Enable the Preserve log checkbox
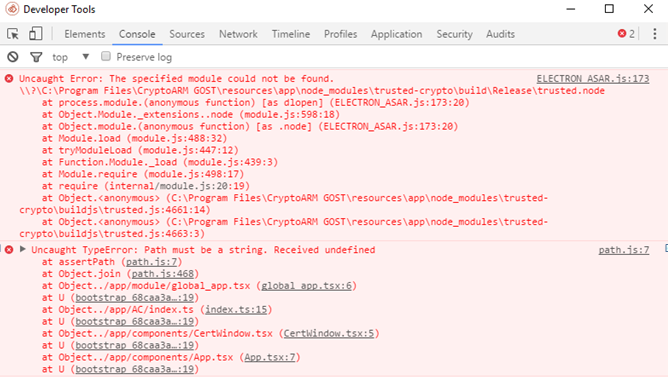 106,56
